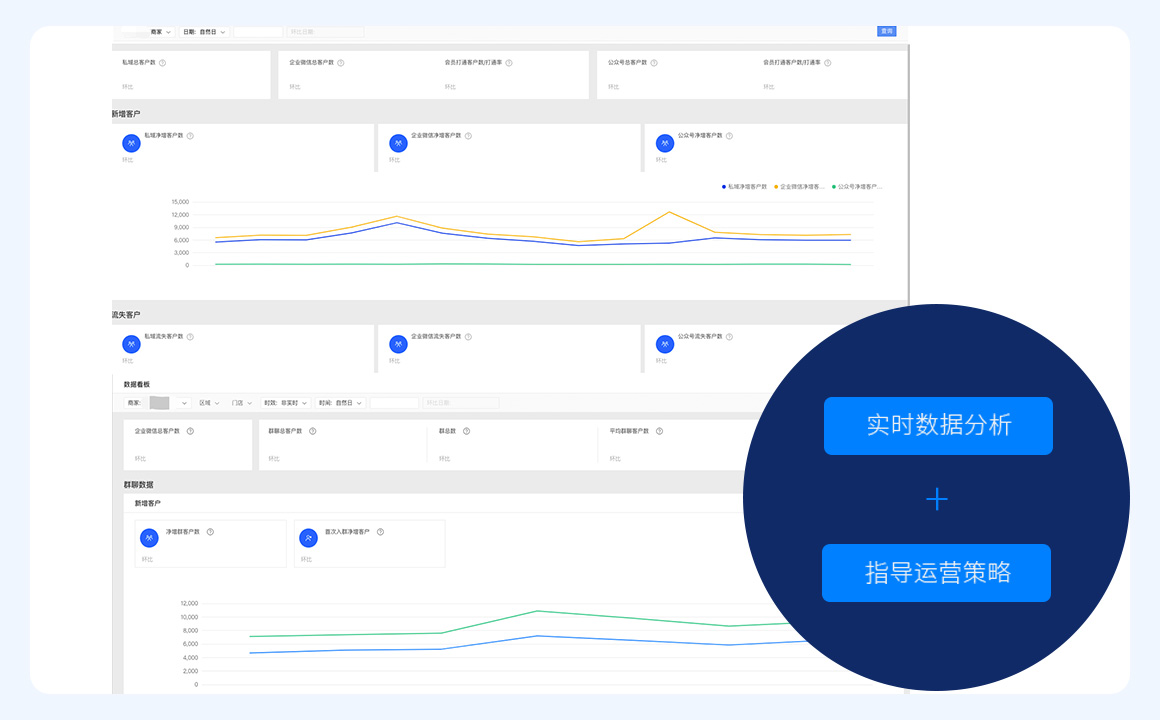This screenshot has width=1160, height=720.
Task: Click the blue 查询 button
Action: pyautogui.click(x=886, y=31)
